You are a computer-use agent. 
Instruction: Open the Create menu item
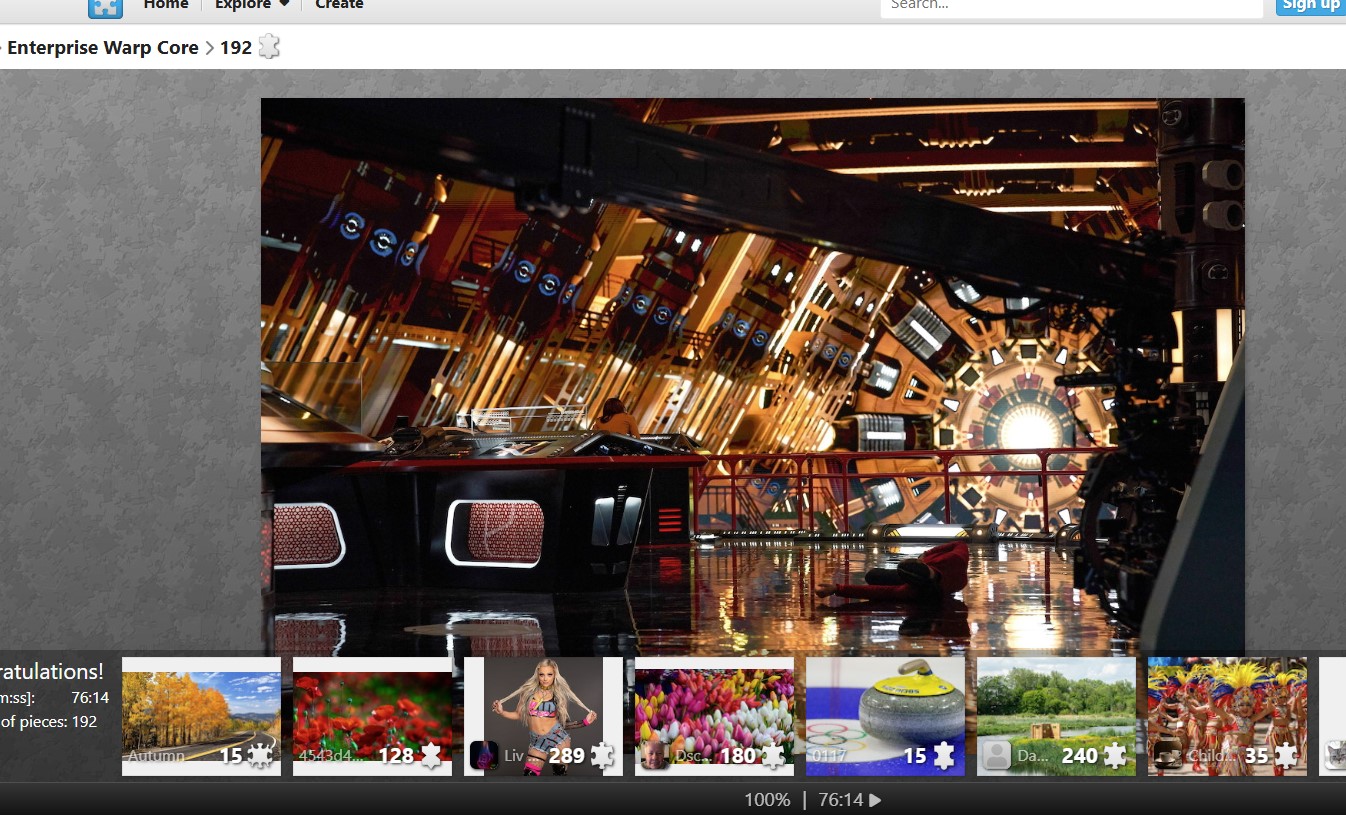(x=339, y=5)
